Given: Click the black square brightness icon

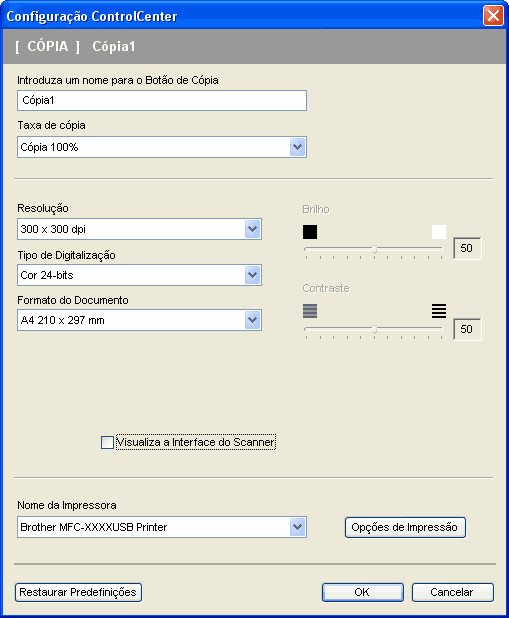Looking at the screenshot, I should pos(310,232).
